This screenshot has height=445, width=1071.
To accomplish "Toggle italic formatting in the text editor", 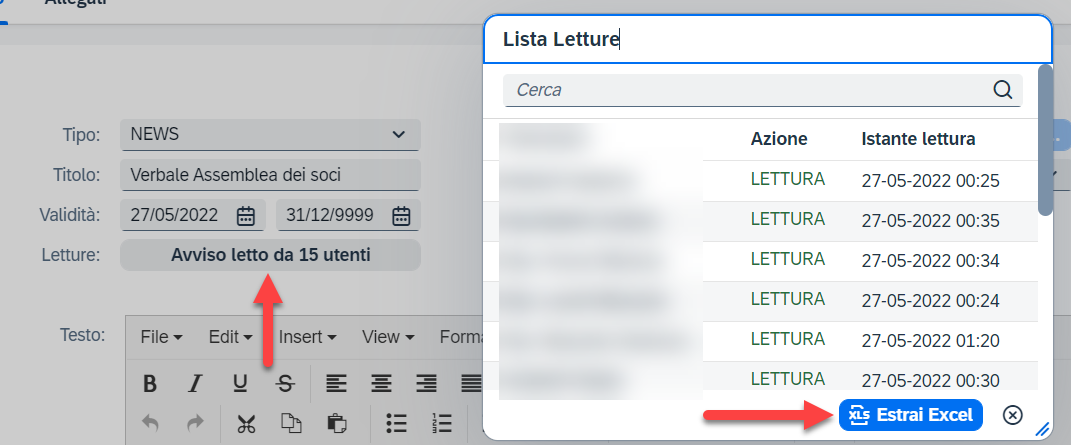I will pyautogui.click(x=196, y=382).
